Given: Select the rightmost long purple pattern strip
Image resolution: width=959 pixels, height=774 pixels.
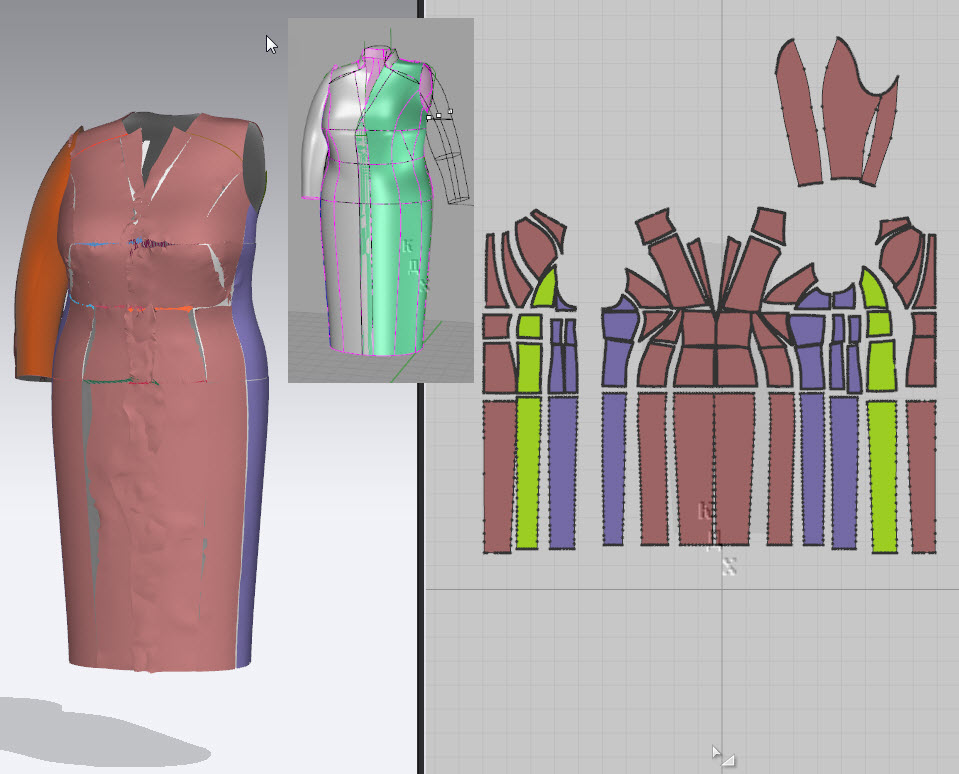Looking at the screenshot, I should click(845, 470).
